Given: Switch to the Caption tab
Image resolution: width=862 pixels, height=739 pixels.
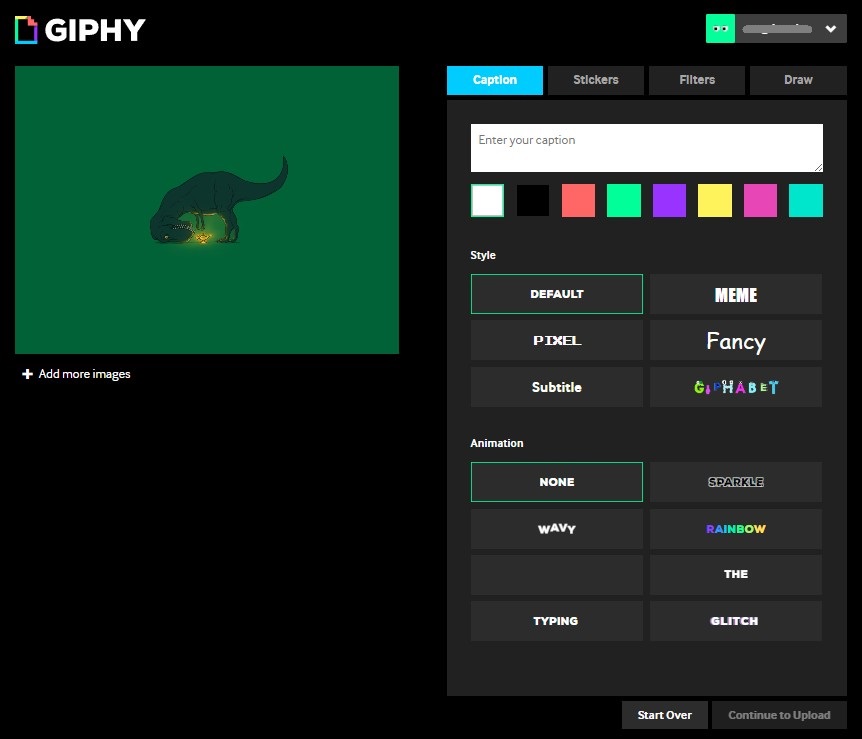Looking at the screenshot, I should (495, 80).
